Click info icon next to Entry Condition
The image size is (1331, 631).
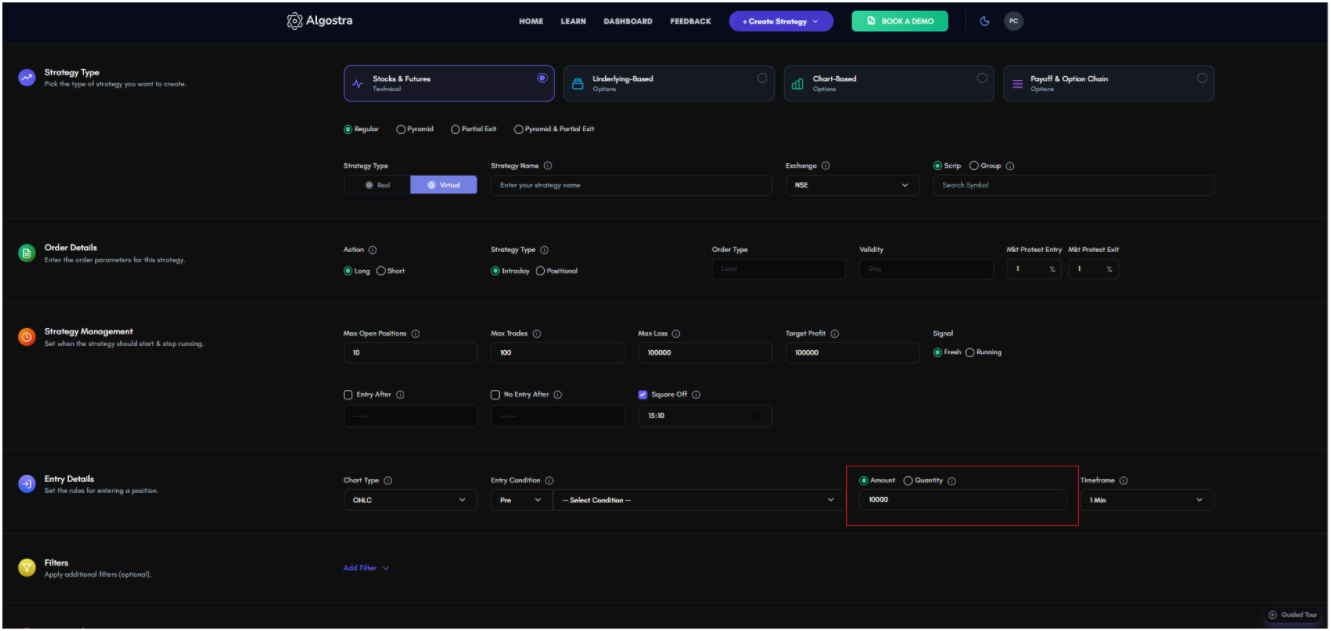coord(549,481)
